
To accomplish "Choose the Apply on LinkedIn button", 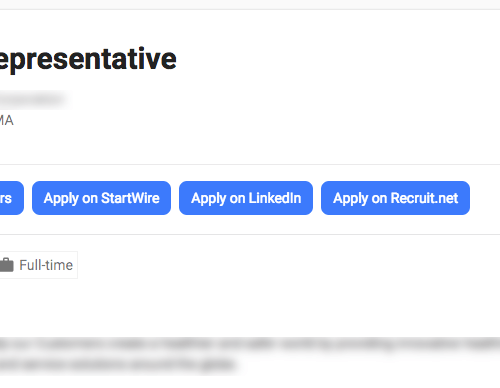I will pos(246,198).
